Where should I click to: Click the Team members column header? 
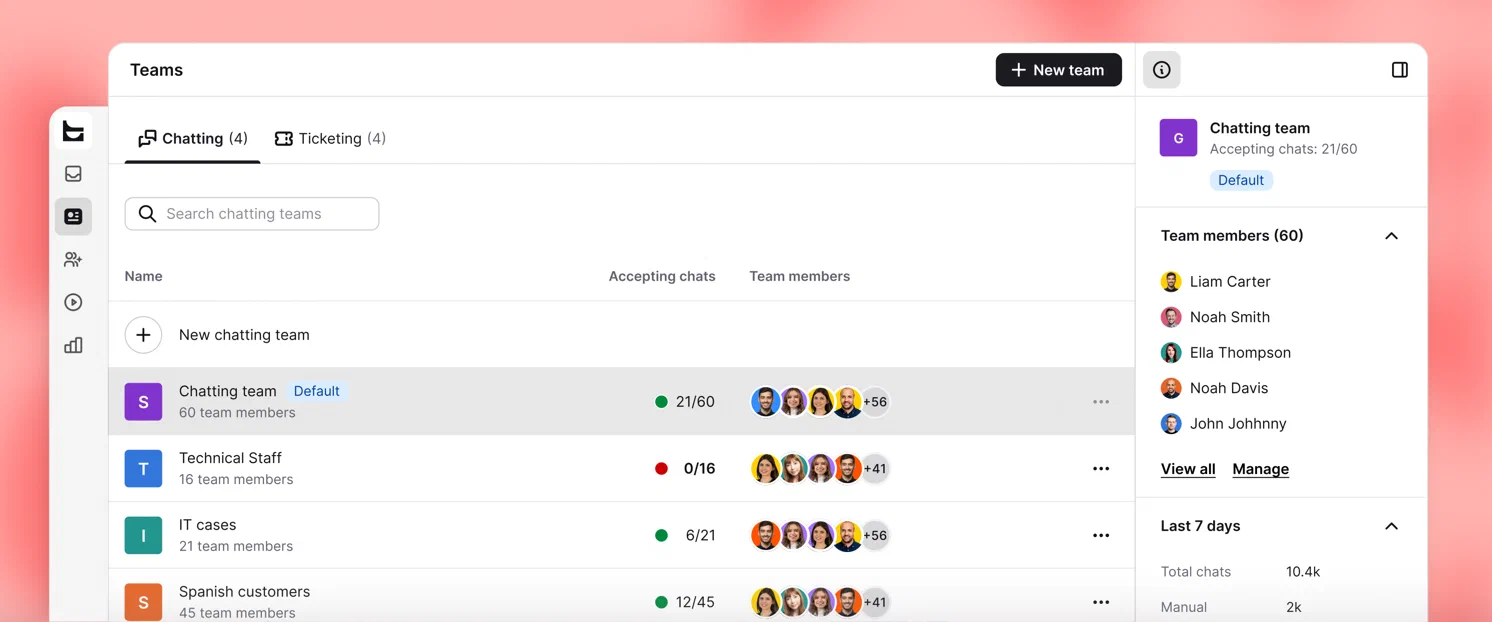pos(800,276)
